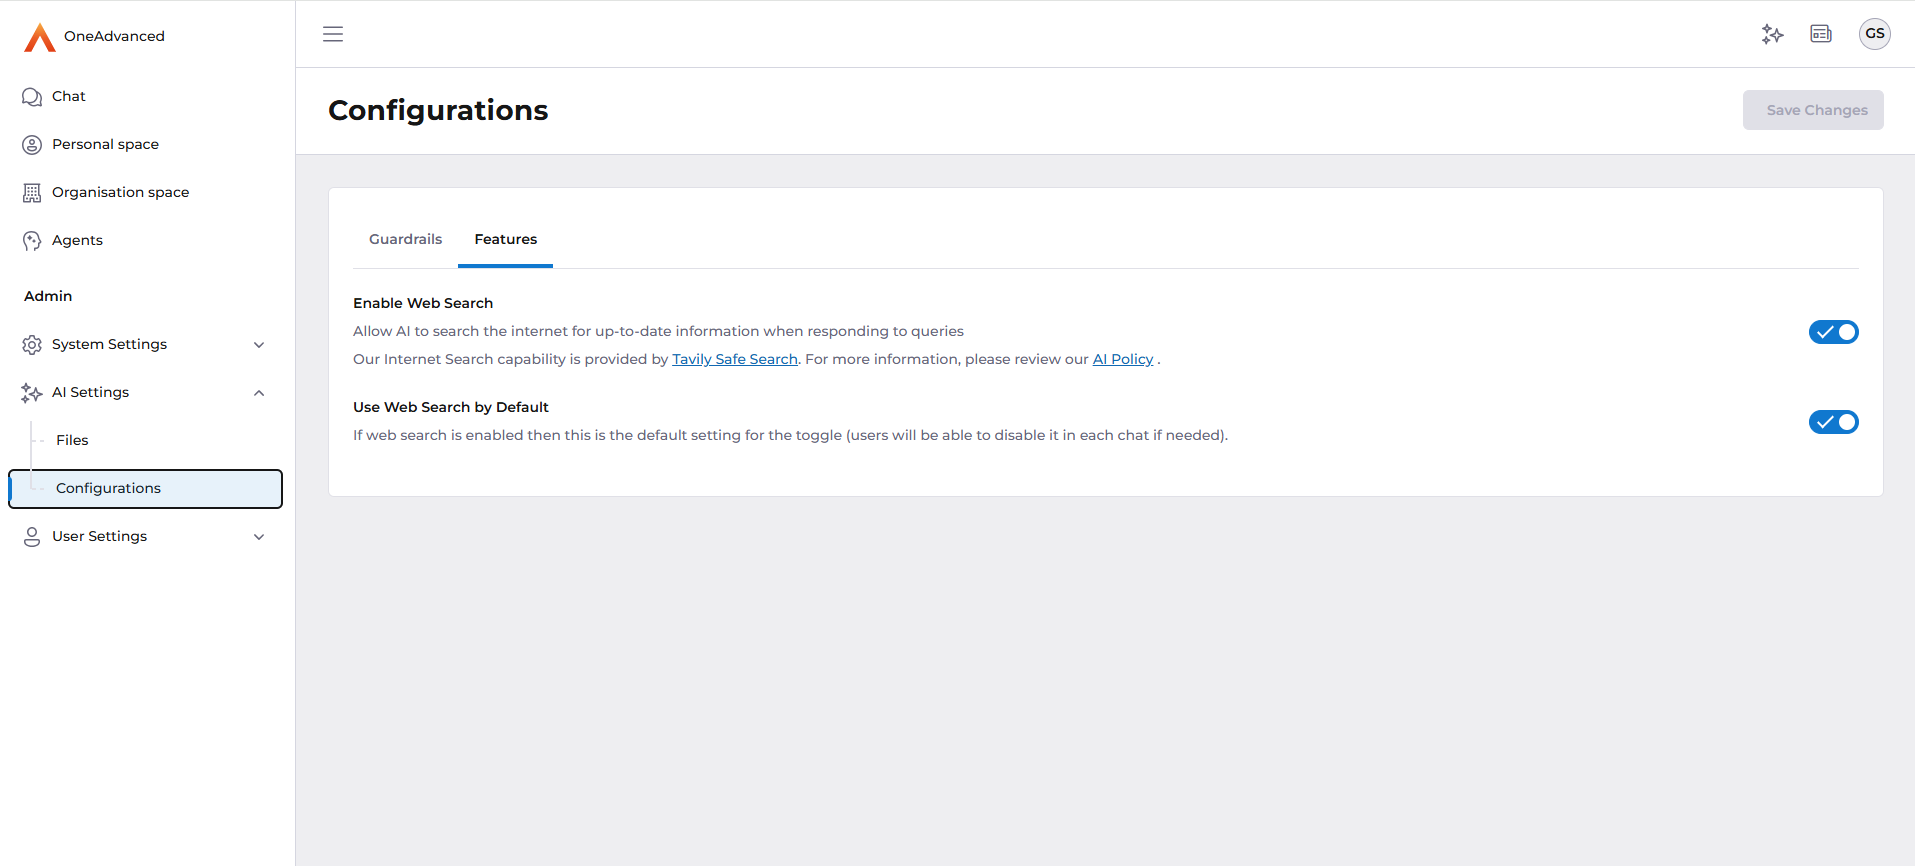Image resolution: width=1915 pixels, height=866 pixels.
Task: Open the news panel icon in header
Action: tap(1821, 34)
